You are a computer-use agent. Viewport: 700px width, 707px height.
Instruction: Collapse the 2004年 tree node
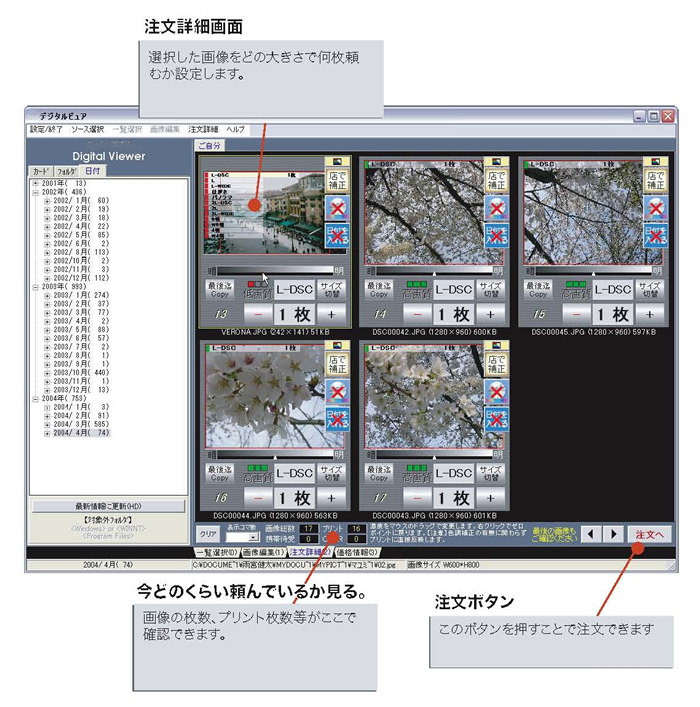(x=36, y=399)
